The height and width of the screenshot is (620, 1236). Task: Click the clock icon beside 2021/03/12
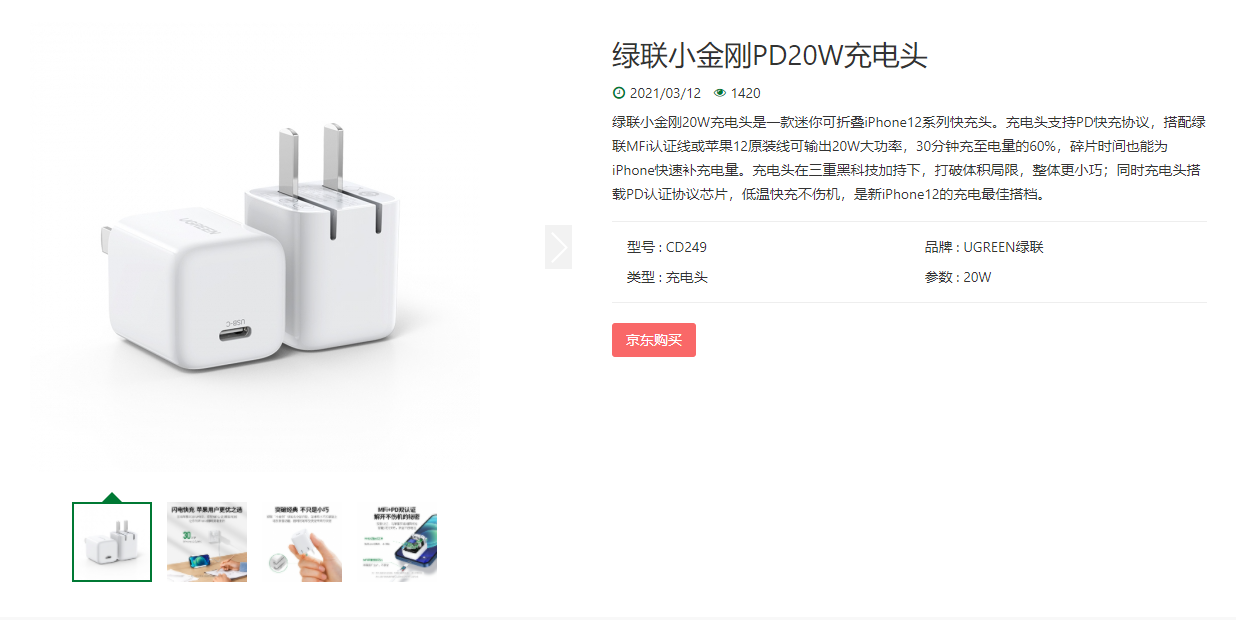coord(618,93)
